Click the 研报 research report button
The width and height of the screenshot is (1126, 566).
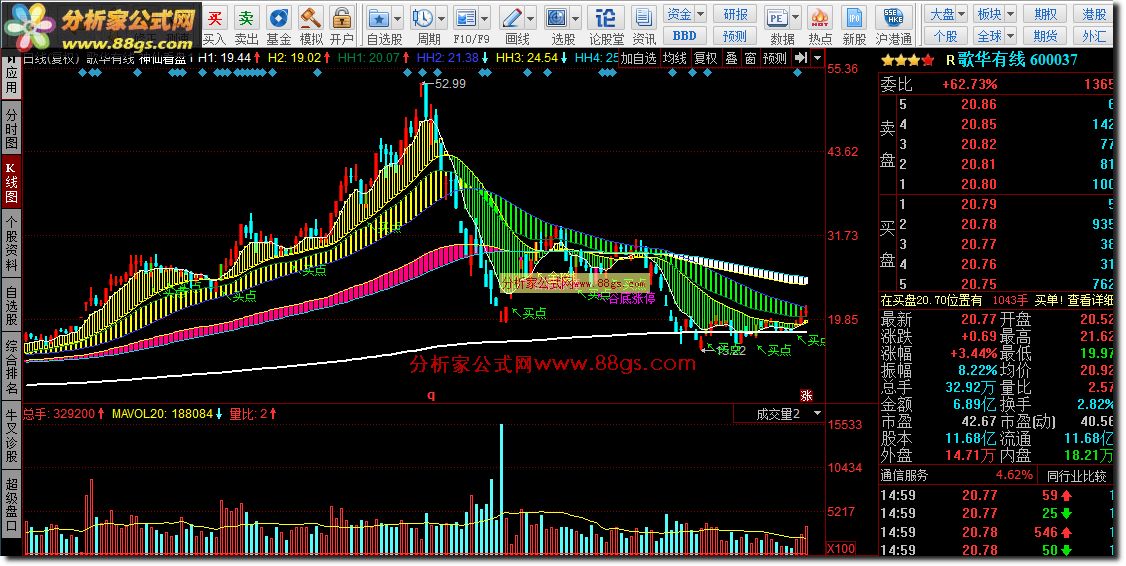tap(735, 14)
